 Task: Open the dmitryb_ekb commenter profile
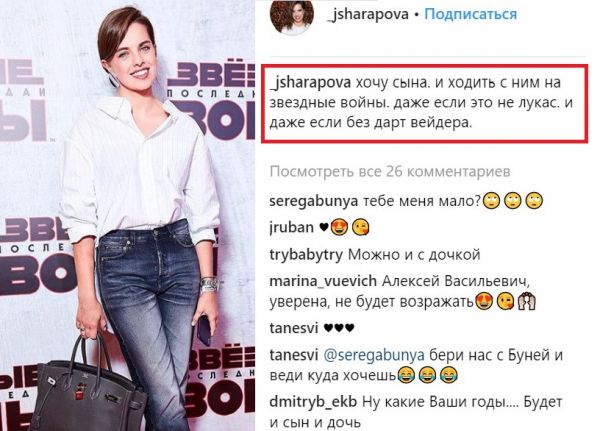313,402
